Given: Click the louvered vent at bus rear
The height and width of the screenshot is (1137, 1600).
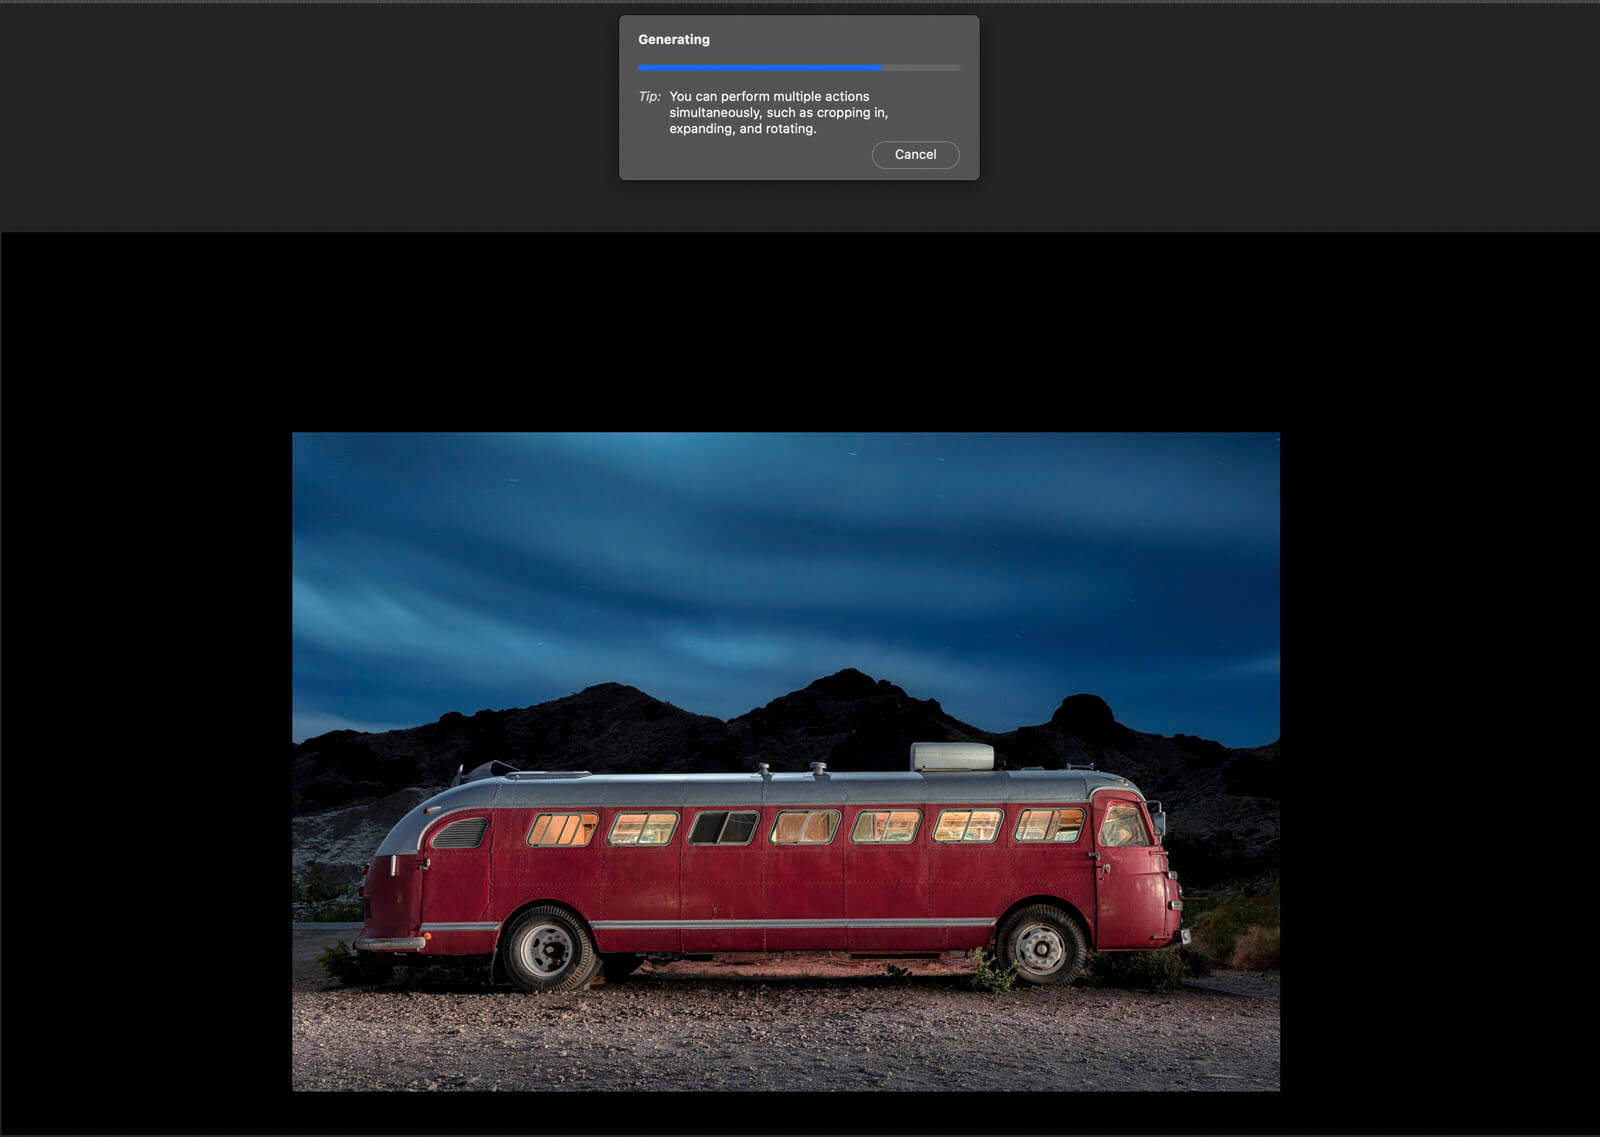Looking at the screenshot, I should point(459,833).
